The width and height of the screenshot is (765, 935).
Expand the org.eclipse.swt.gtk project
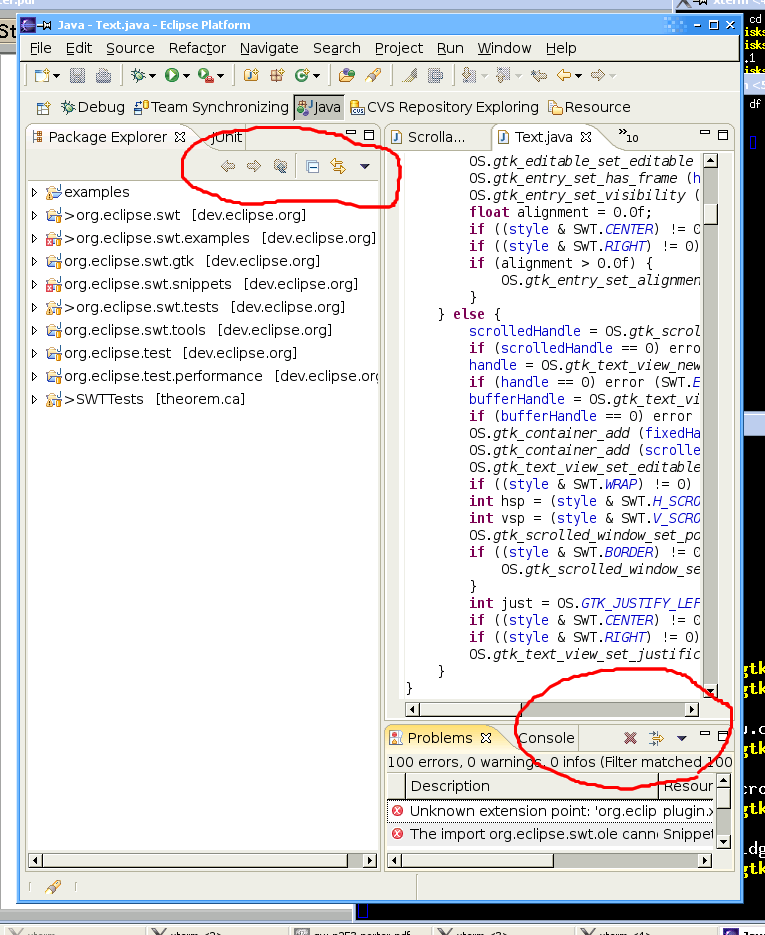coord(34,261)
